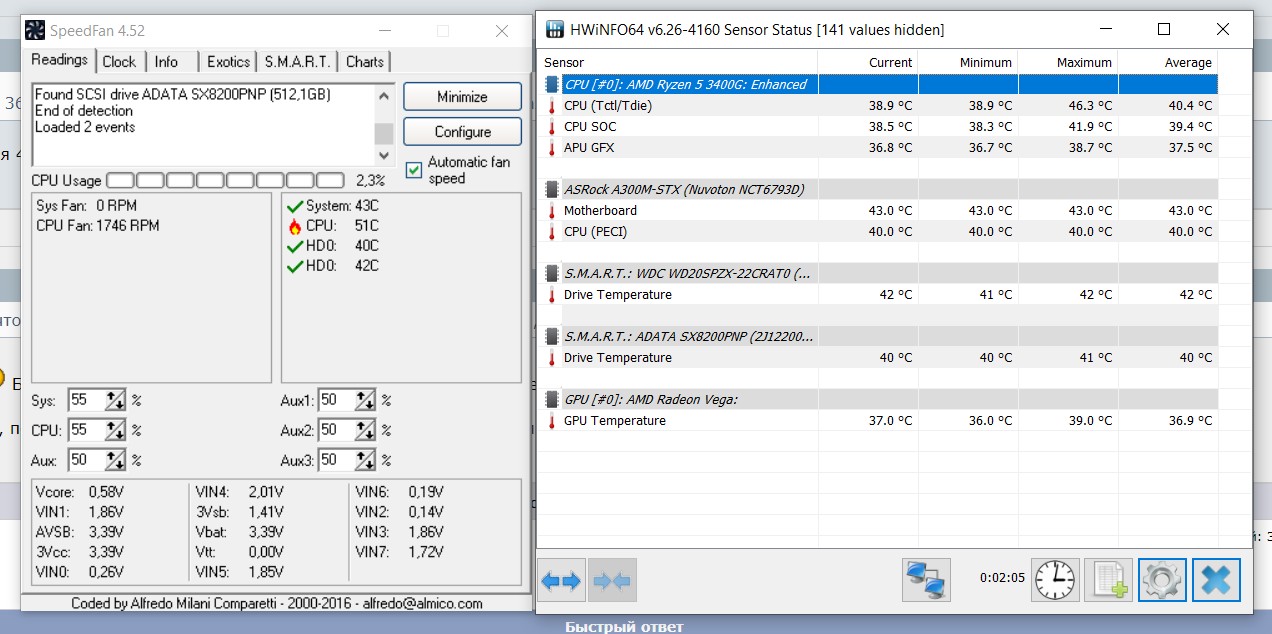Adjust the Aux fan speed stepper arrows
The image size is (1272, 634).
(x=116, y=460)
